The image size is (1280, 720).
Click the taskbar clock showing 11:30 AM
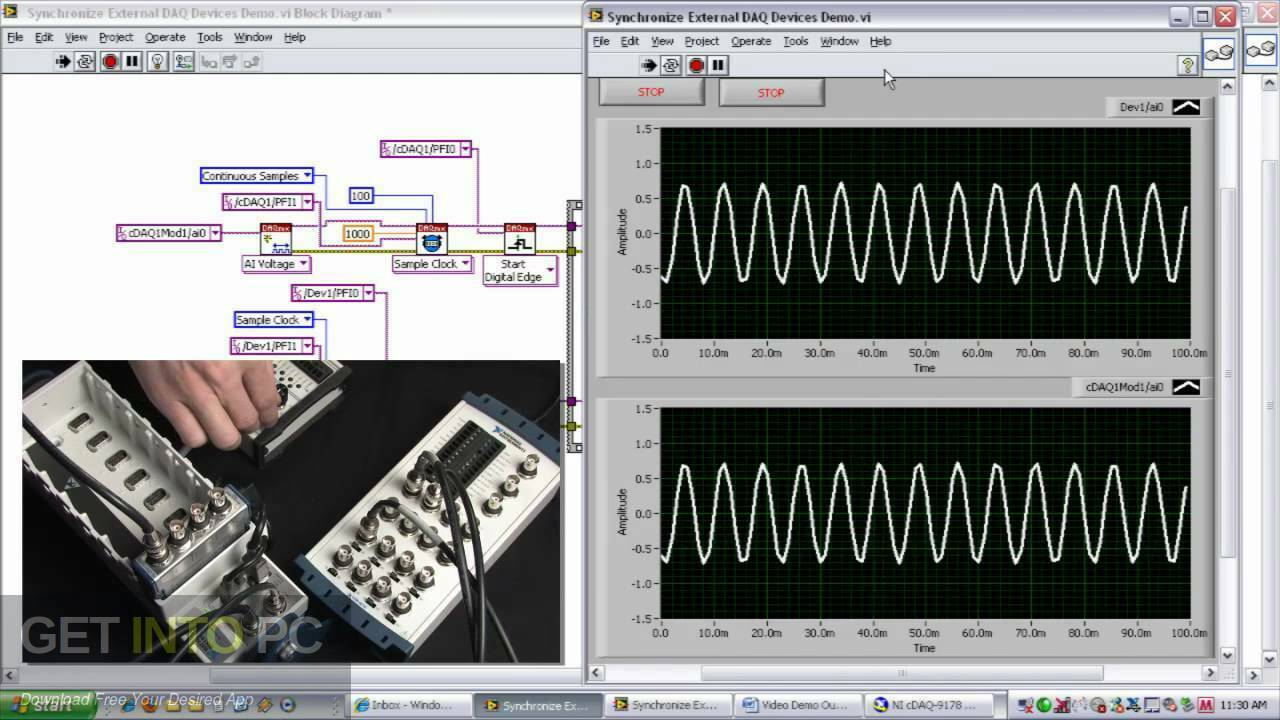(1244, 705)
